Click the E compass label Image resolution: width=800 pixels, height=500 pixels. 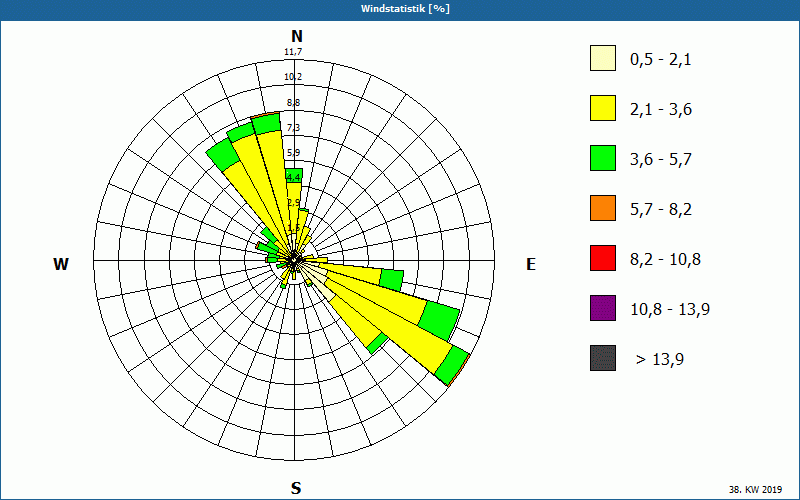point(531,264)
